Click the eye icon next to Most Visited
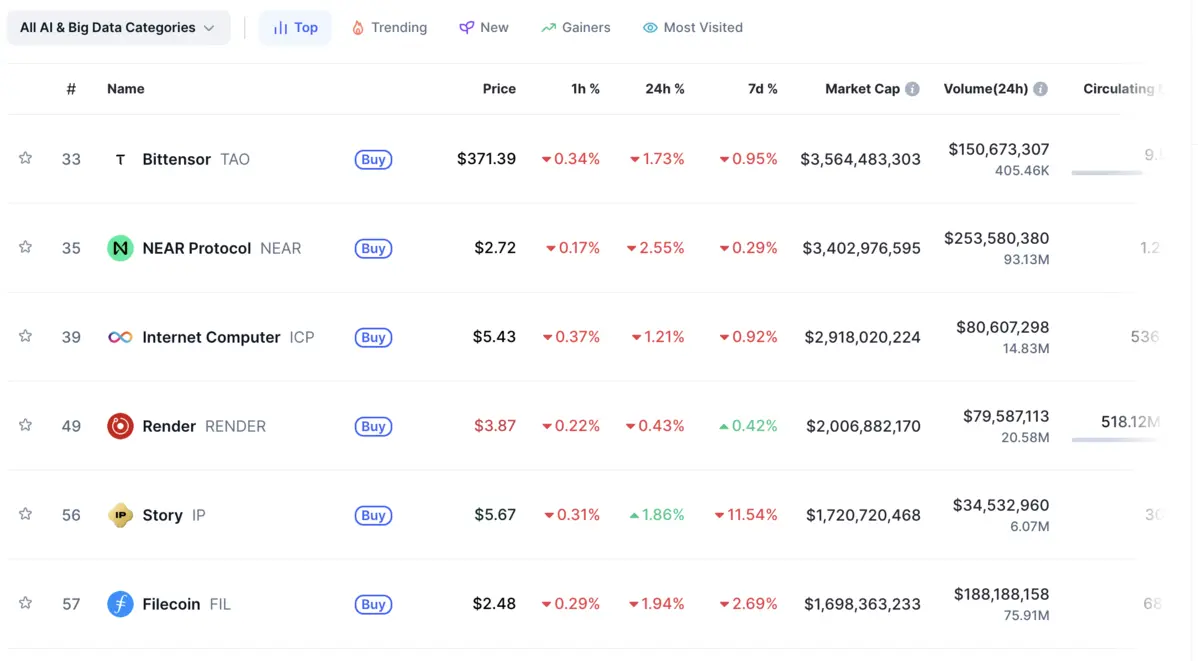This screenshot has height=661, width=1198. 650,27
